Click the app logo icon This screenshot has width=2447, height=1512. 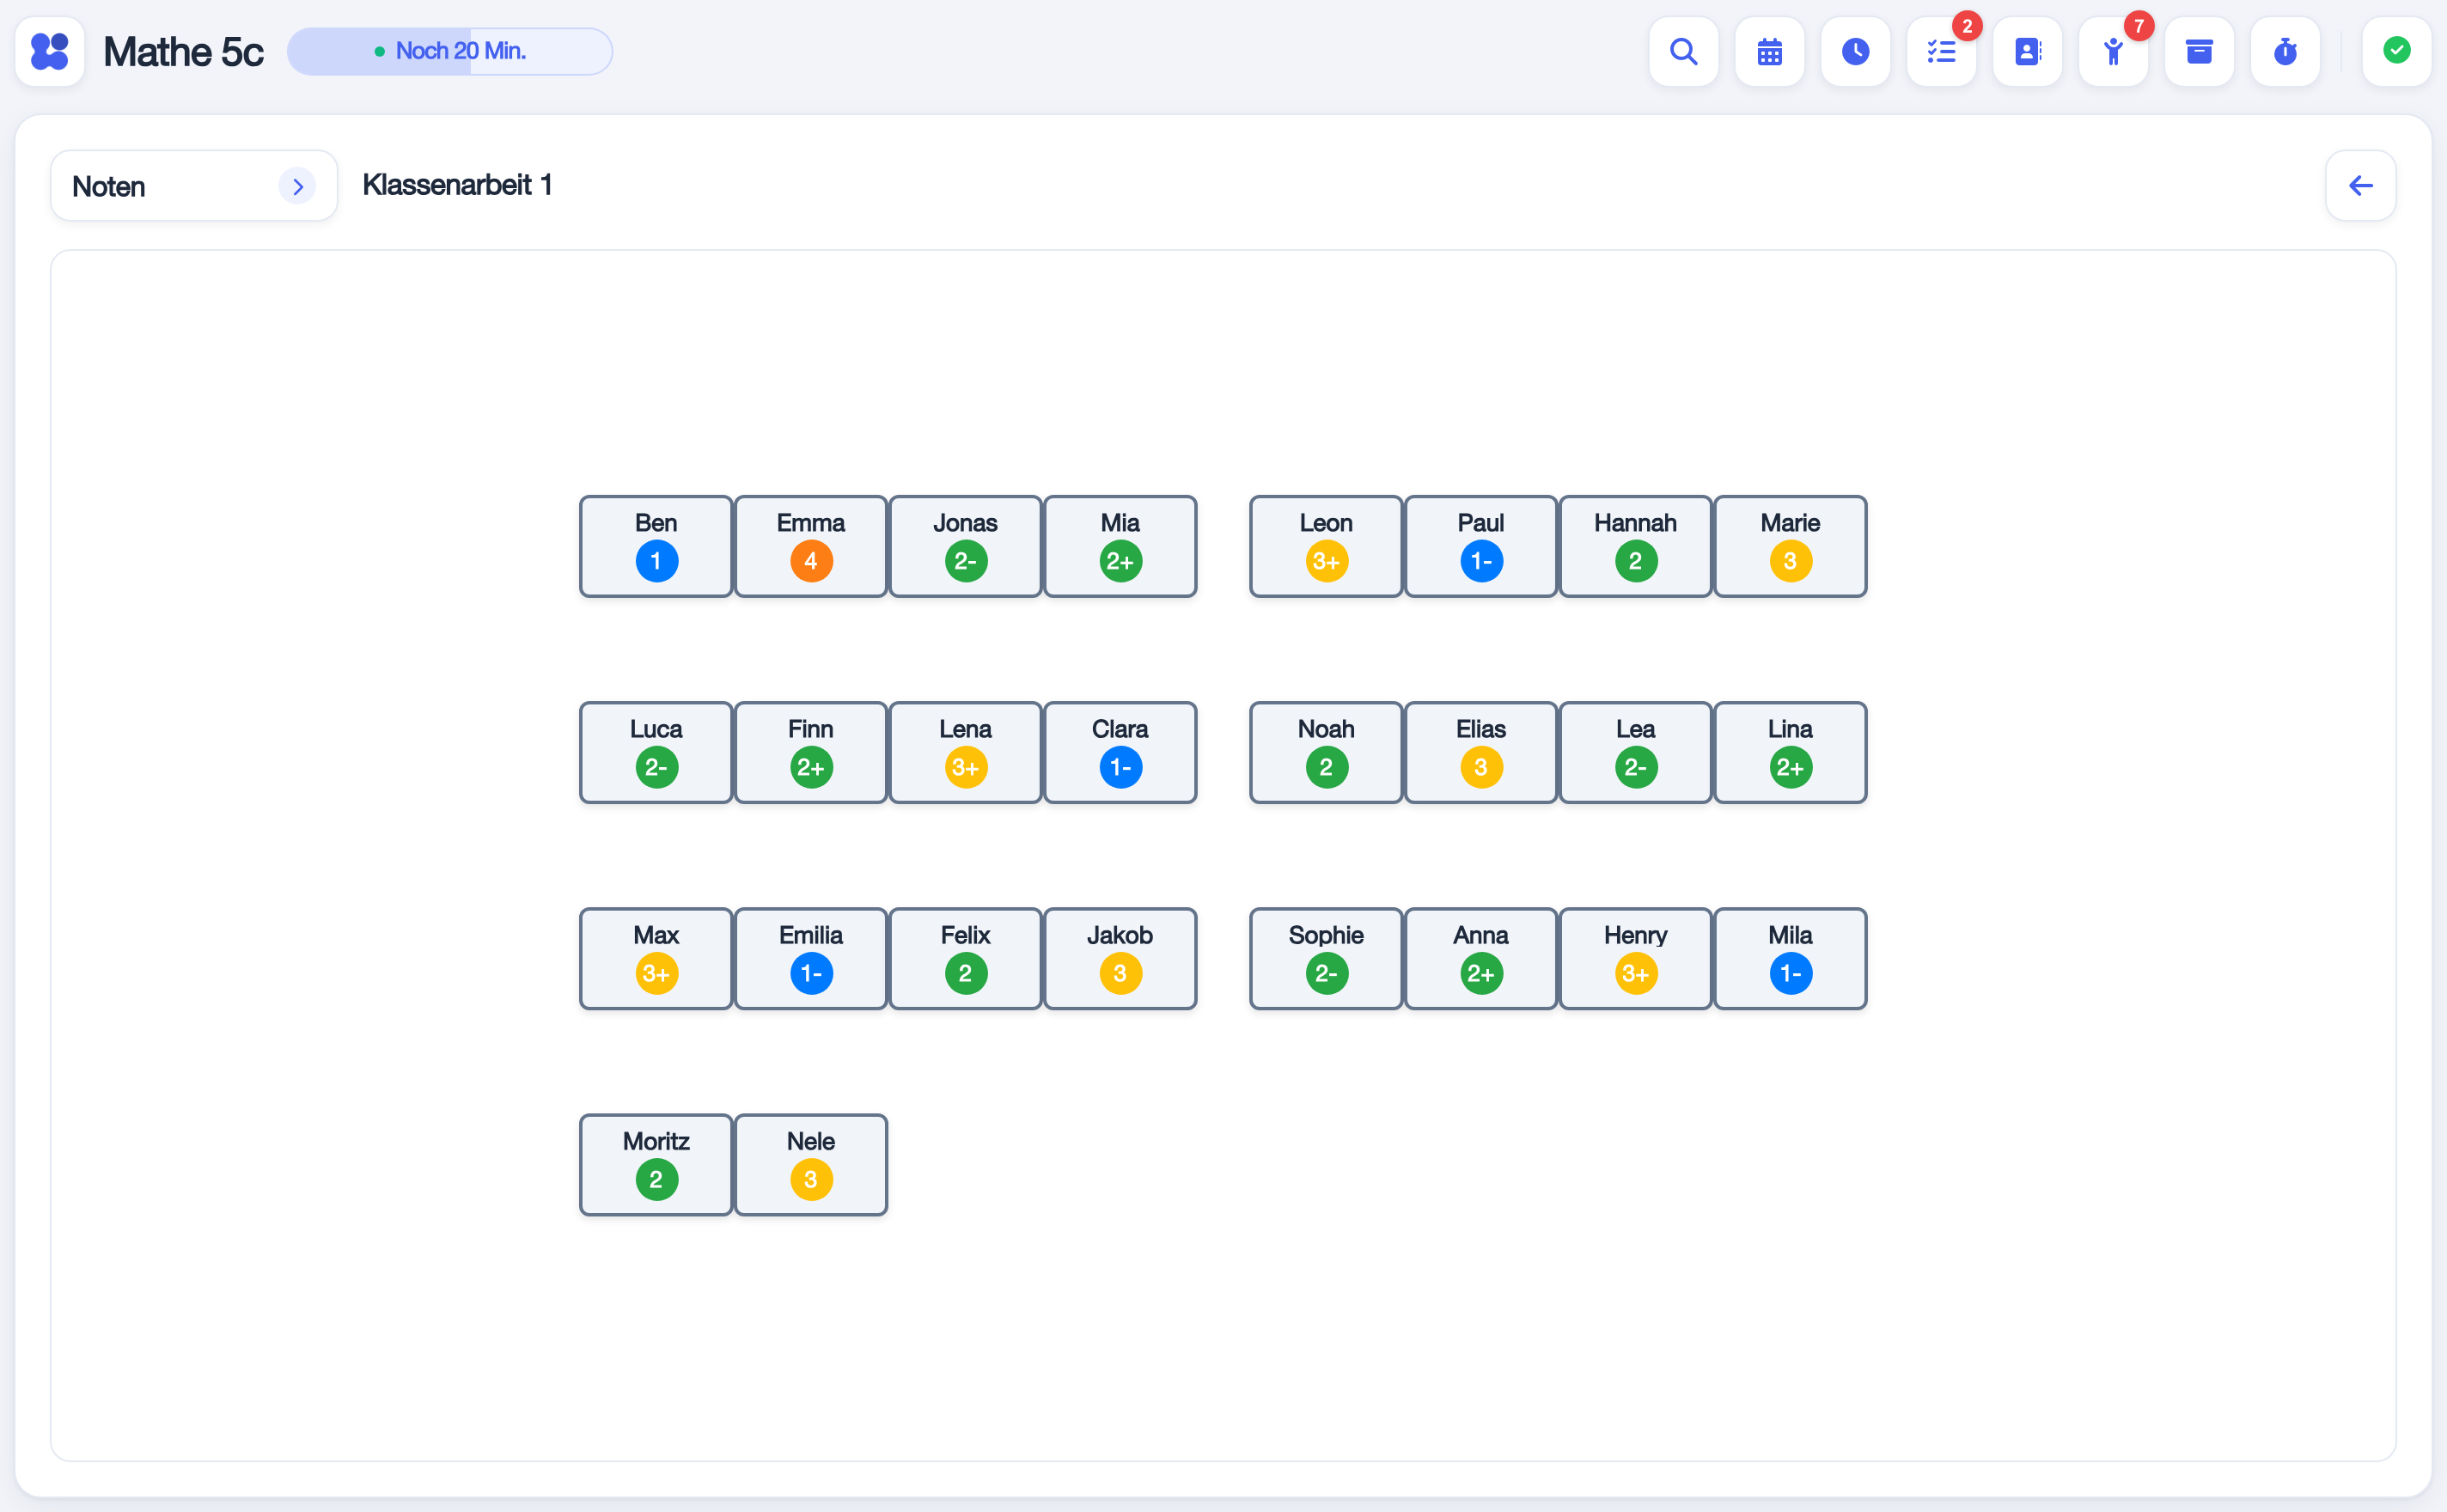[x=50, y=51]
